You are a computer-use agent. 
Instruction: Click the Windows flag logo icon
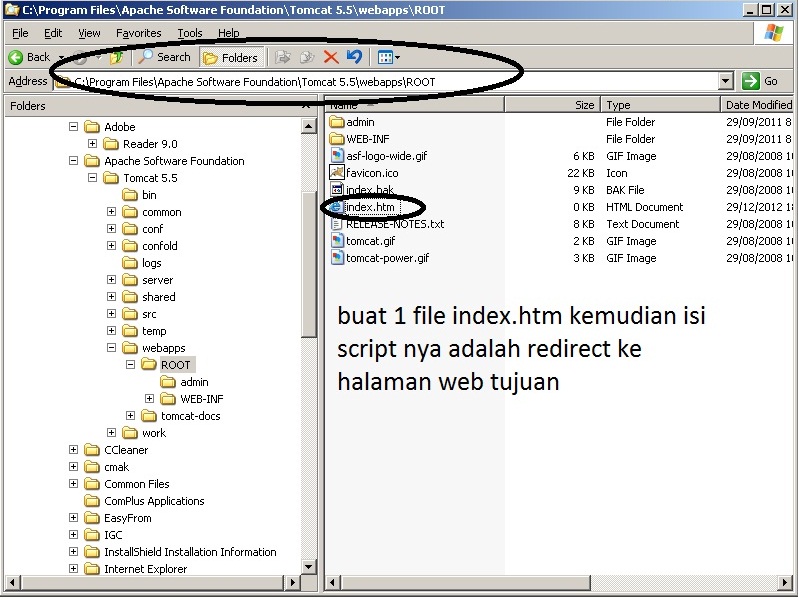(x=774, y=34)
